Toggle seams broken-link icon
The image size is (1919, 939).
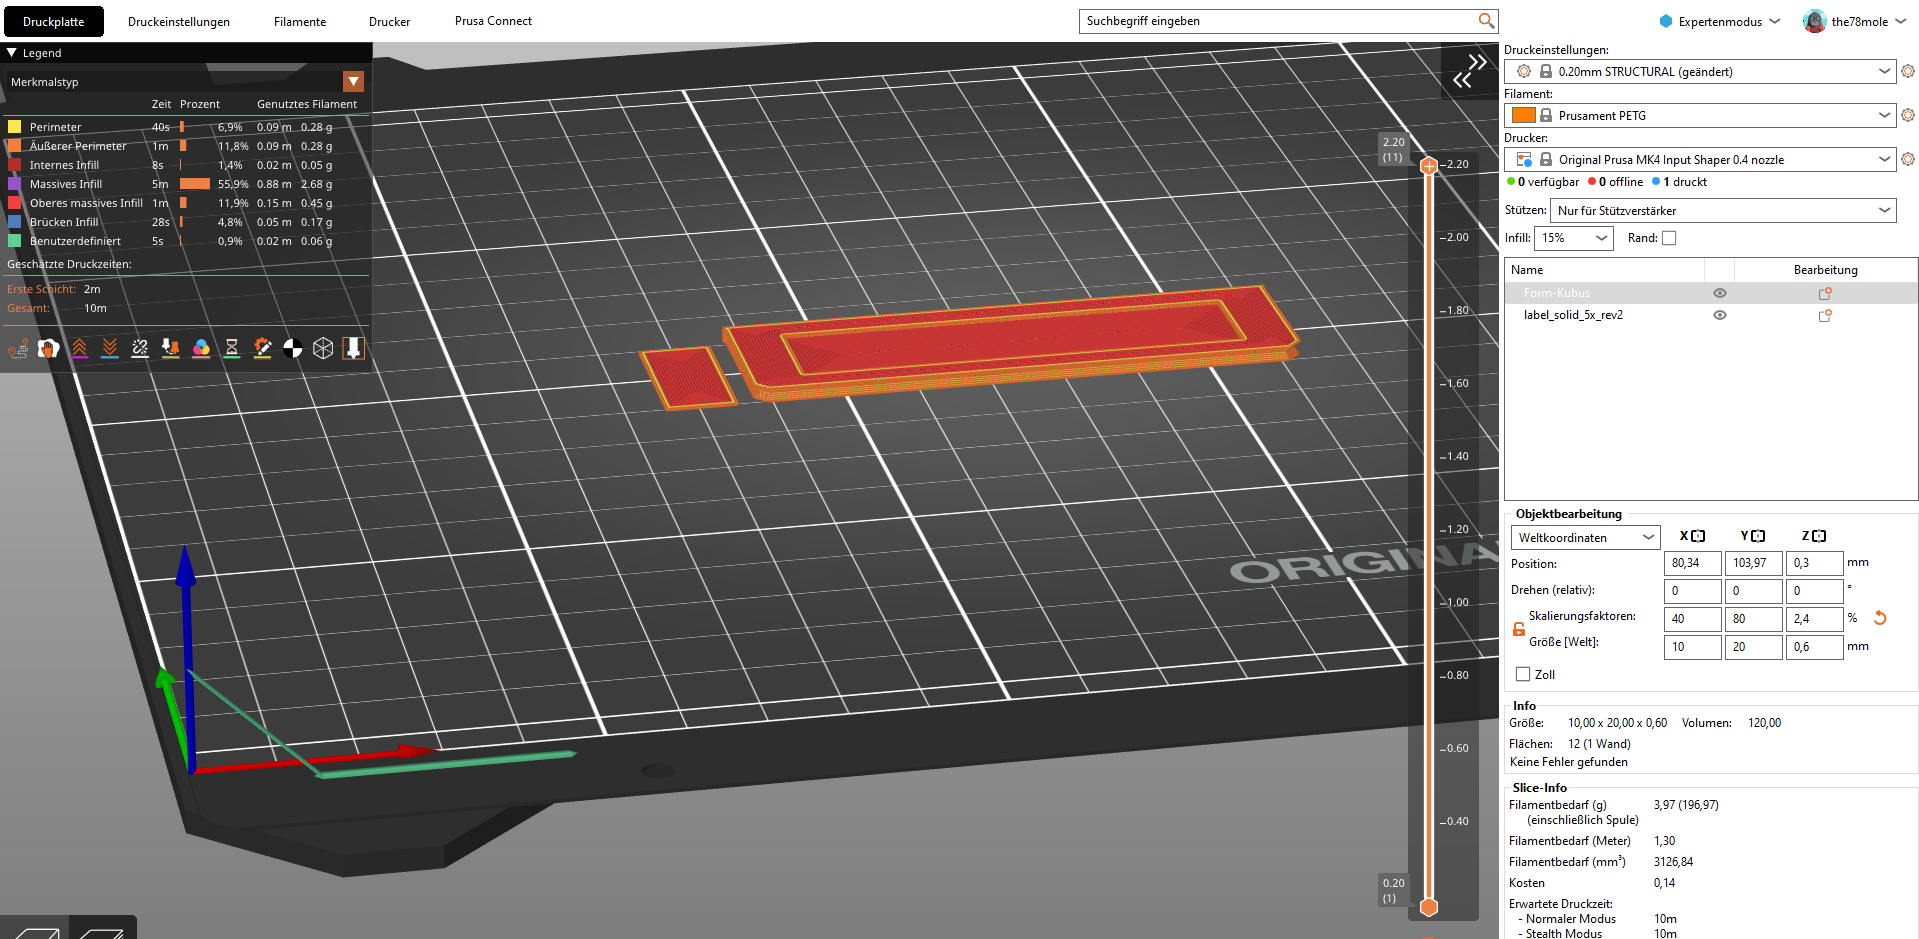pyautogui.click(x=140, y=348)
